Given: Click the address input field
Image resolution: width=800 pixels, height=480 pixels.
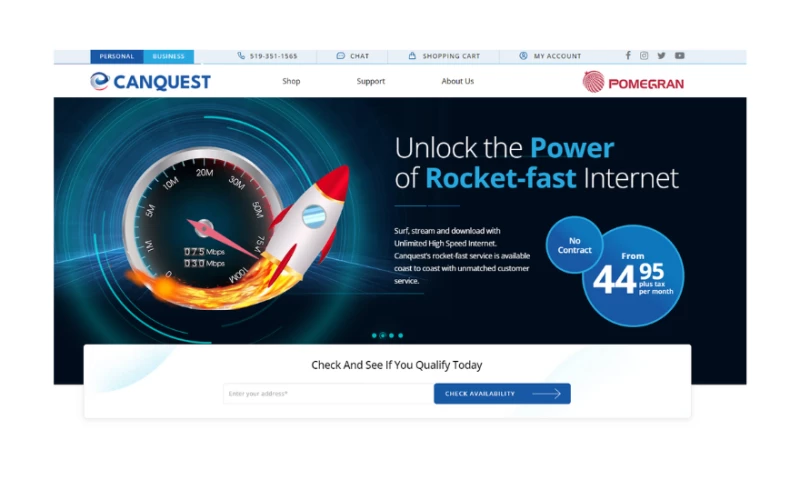Looking at the screenshot, I should 329,393.
